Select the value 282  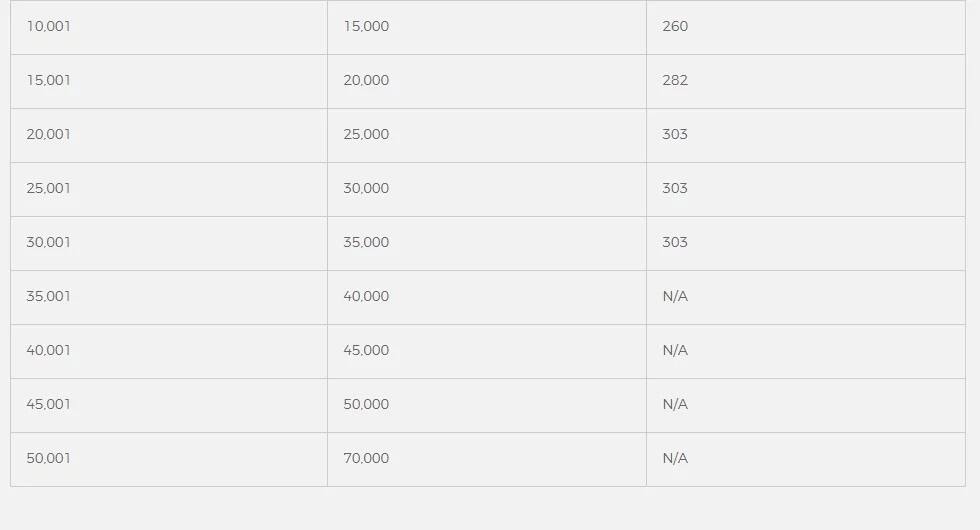(675, 80)
